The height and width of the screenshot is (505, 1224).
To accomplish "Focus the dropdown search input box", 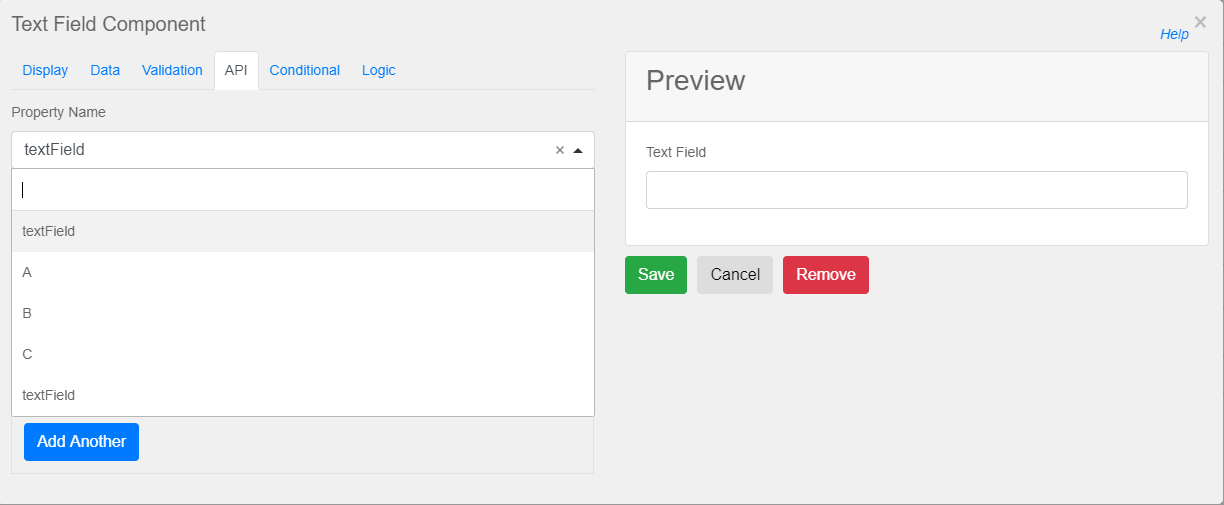I will coord(303,190).
